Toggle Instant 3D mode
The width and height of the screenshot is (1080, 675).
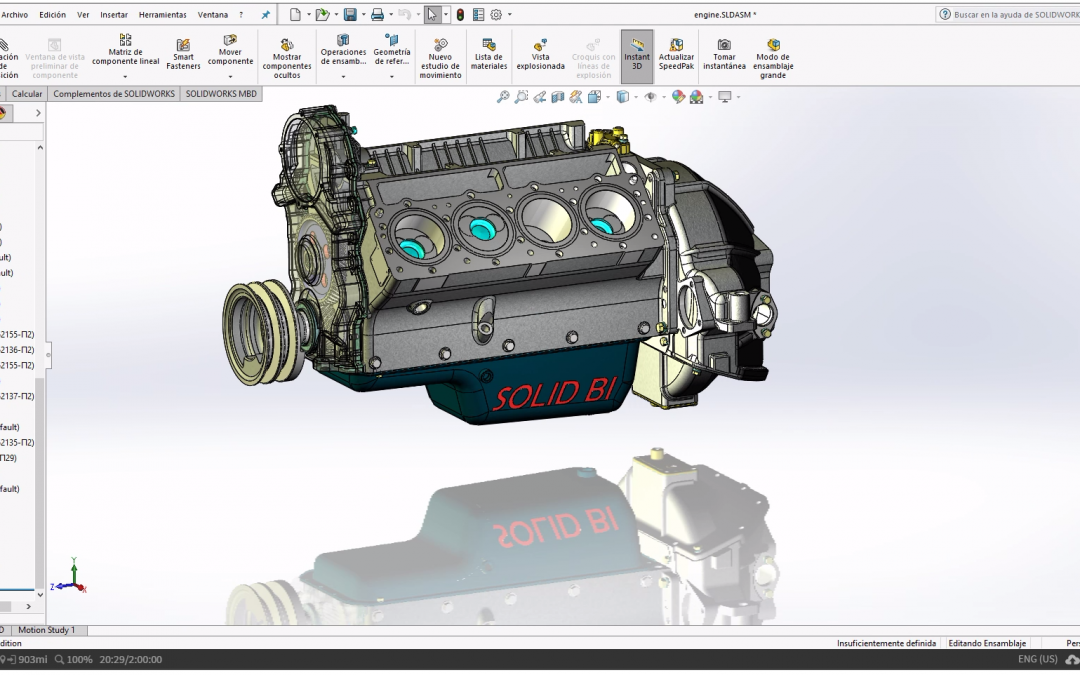point(637,54)
